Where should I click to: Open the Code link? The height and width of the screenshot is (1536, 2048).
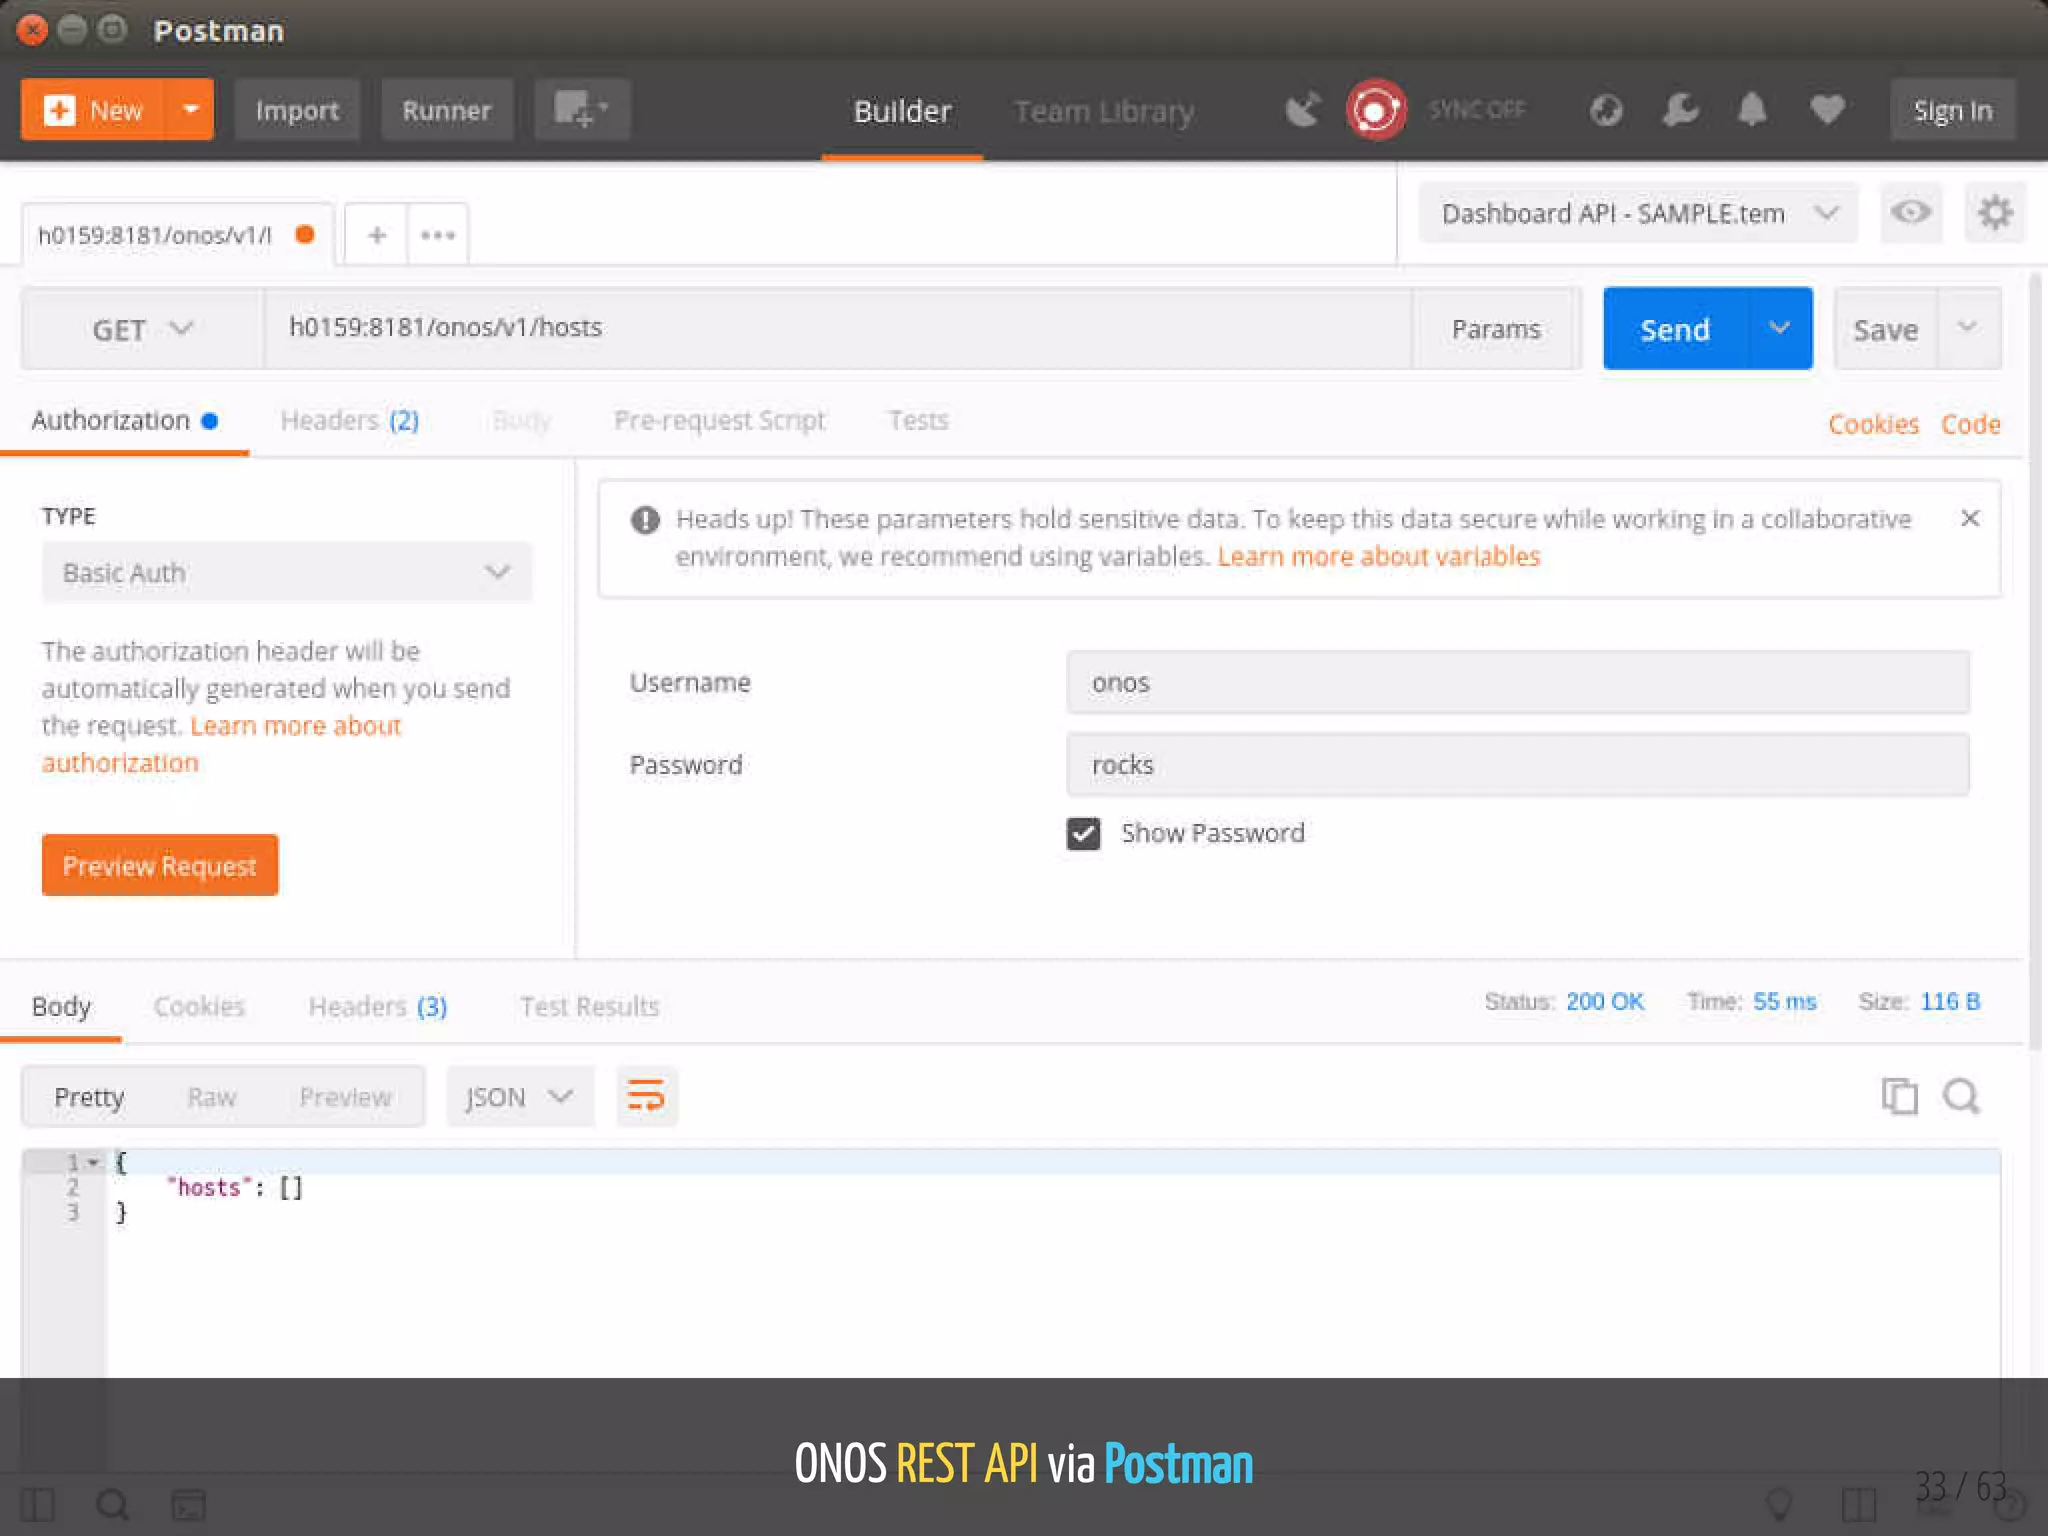pyautogui.click(x=1970, y=424)
